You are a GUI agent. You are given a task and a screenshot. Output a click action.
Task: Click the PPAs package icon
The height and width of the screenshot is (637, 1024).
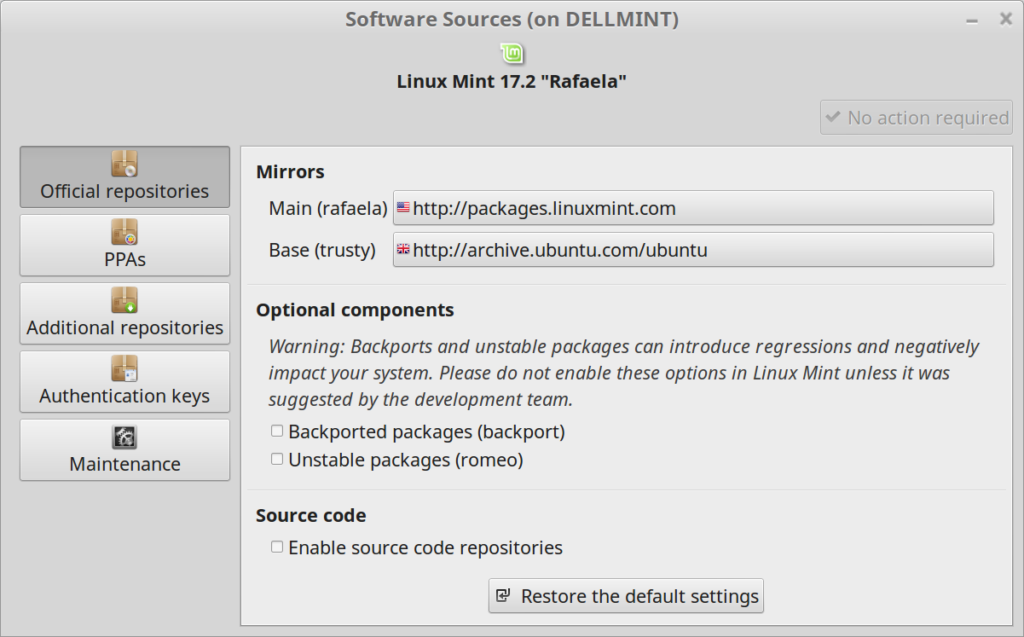click(125, 232)
